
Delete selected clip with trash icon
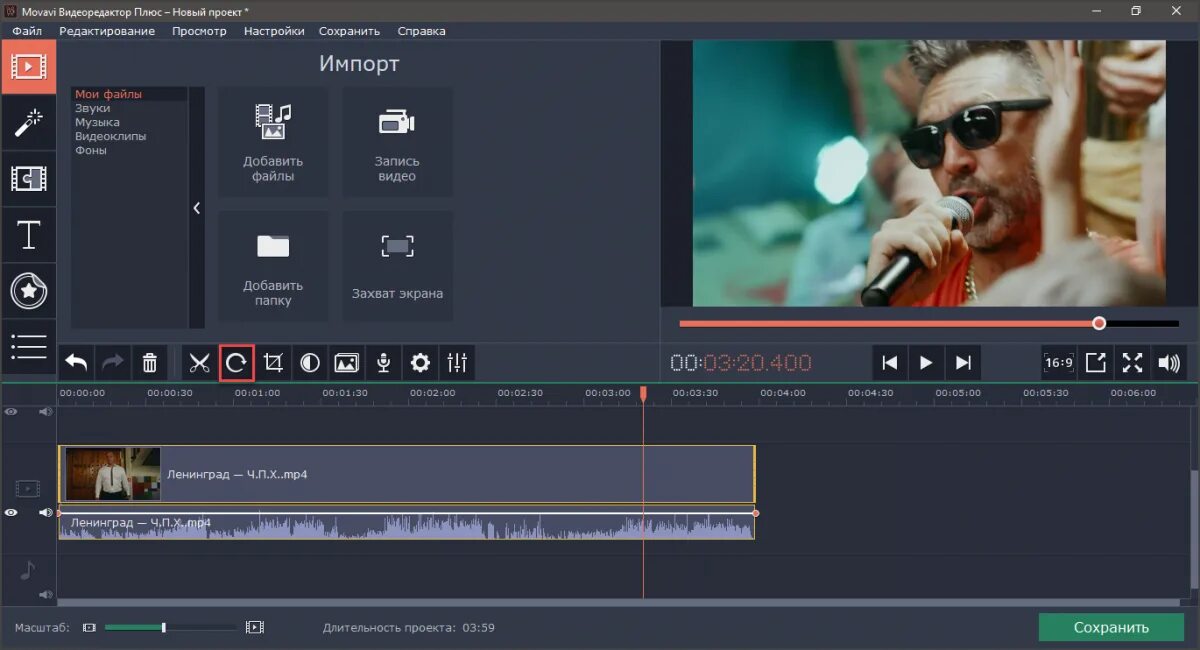[x=150, y=362]
